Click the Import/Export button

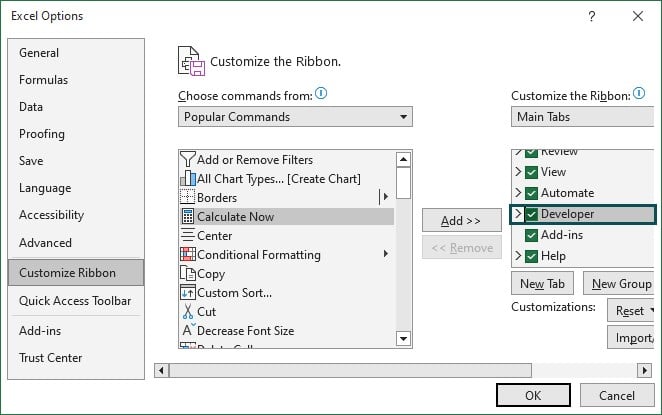point(631,337)
